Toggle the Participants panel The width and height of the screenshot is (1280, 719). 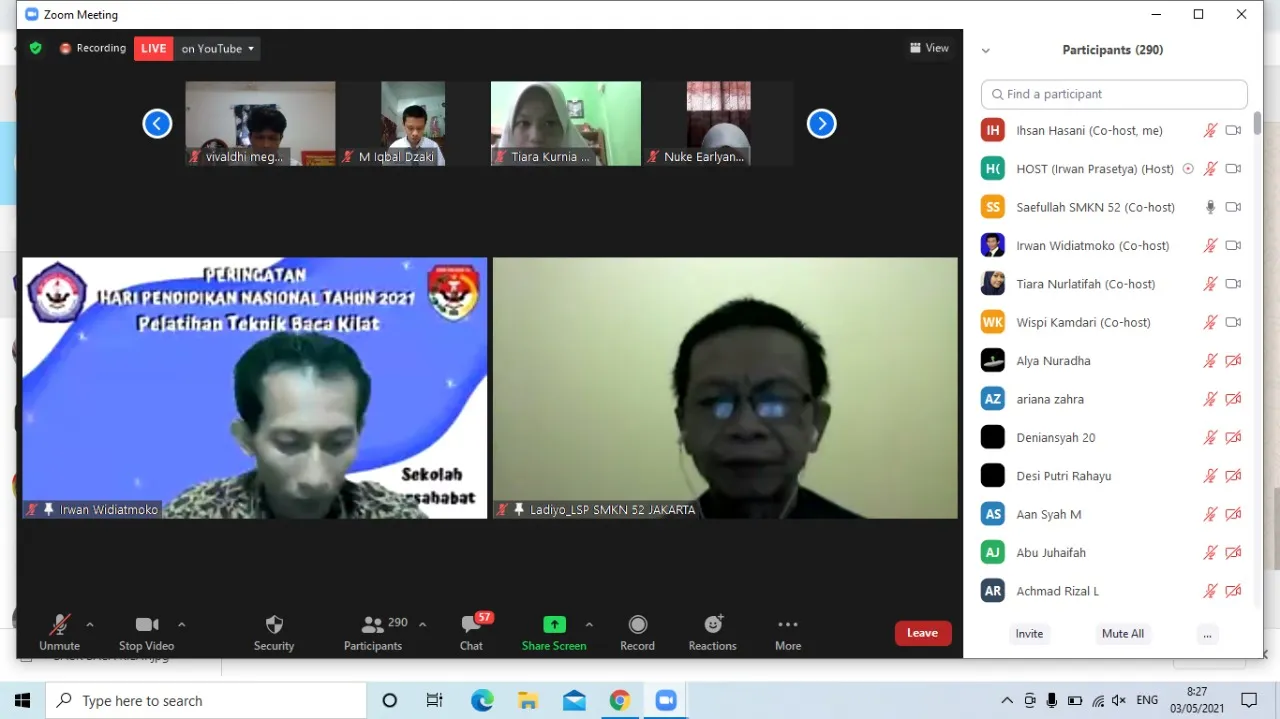tap(373, 632)
